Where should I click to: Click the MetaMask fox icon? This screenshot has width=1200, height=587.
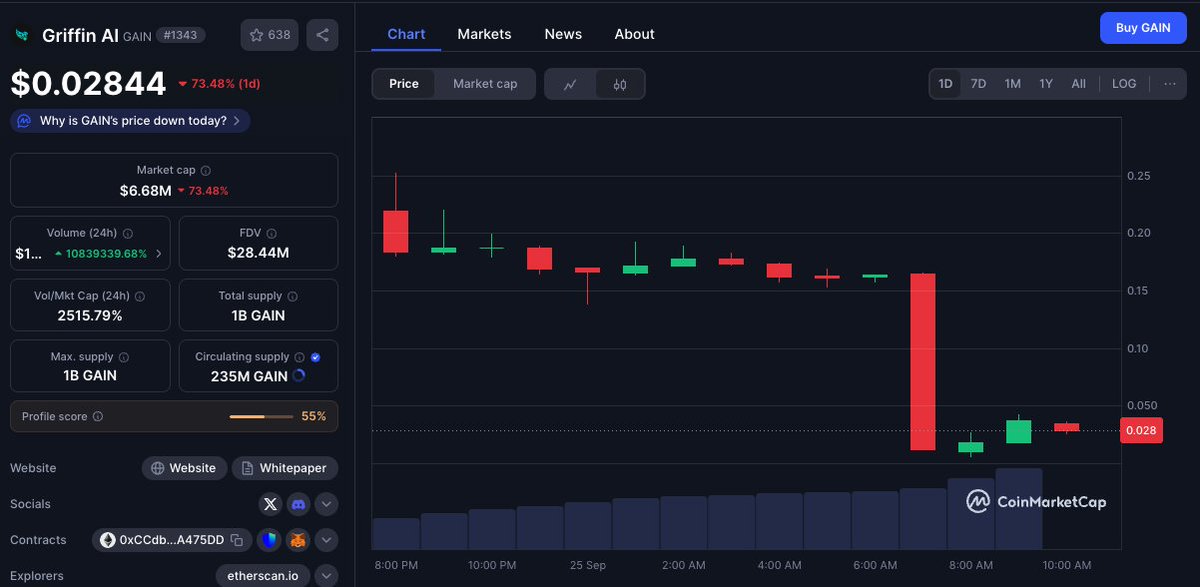click(x=298, y=540)
